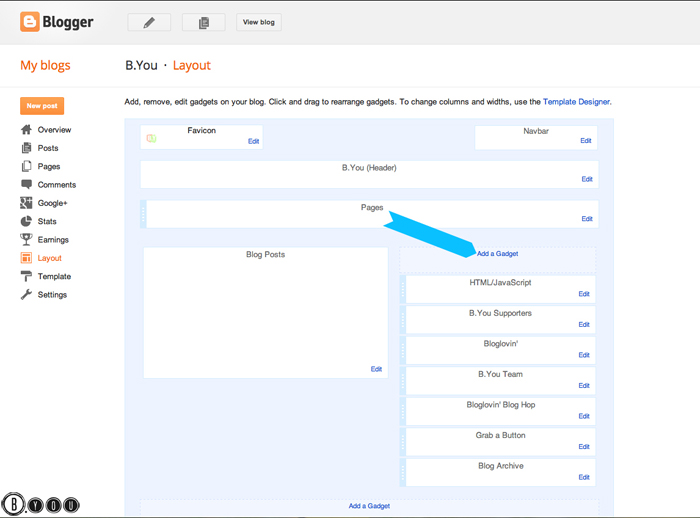Click the Layout sidebar icon

pos(26,258)
